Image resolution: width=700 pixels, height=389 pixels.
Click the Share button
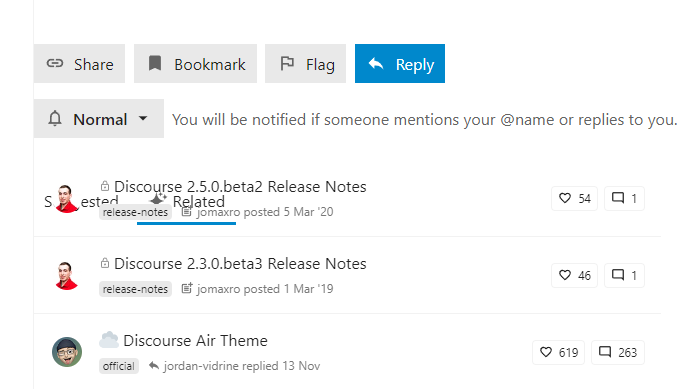click(x=79, y=63)
